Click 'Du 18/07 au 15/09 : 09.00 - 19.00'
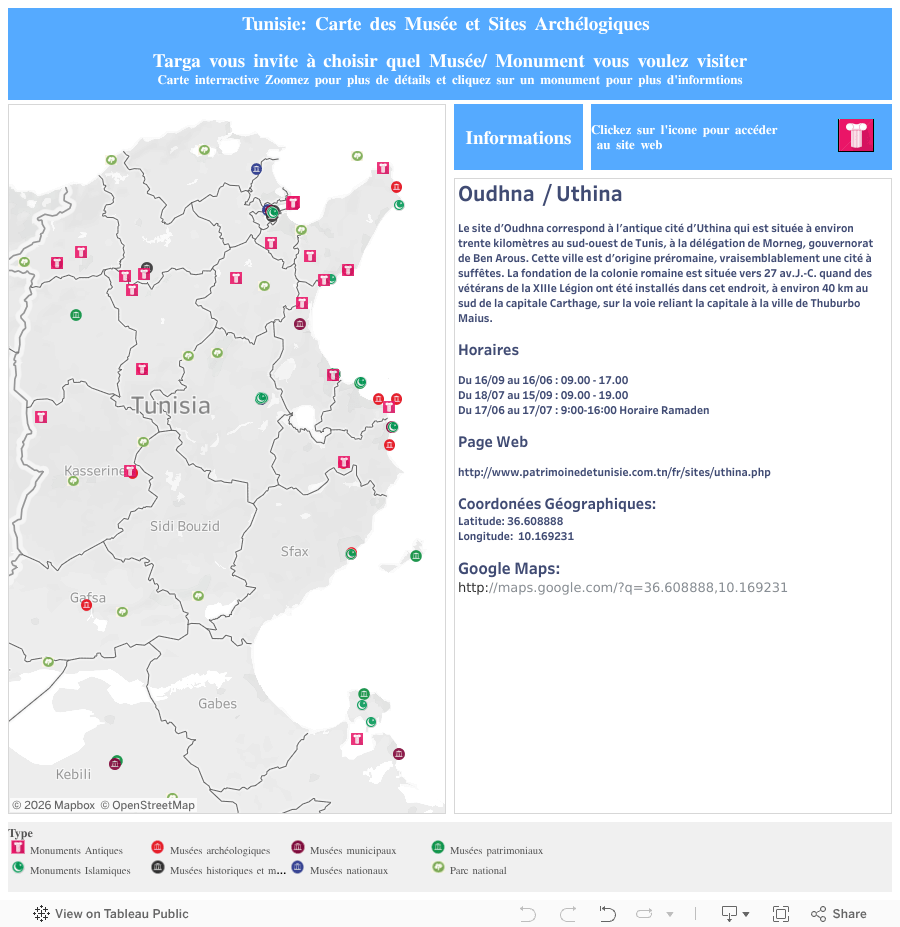The image size is (900, 927). tap(543, 395)
